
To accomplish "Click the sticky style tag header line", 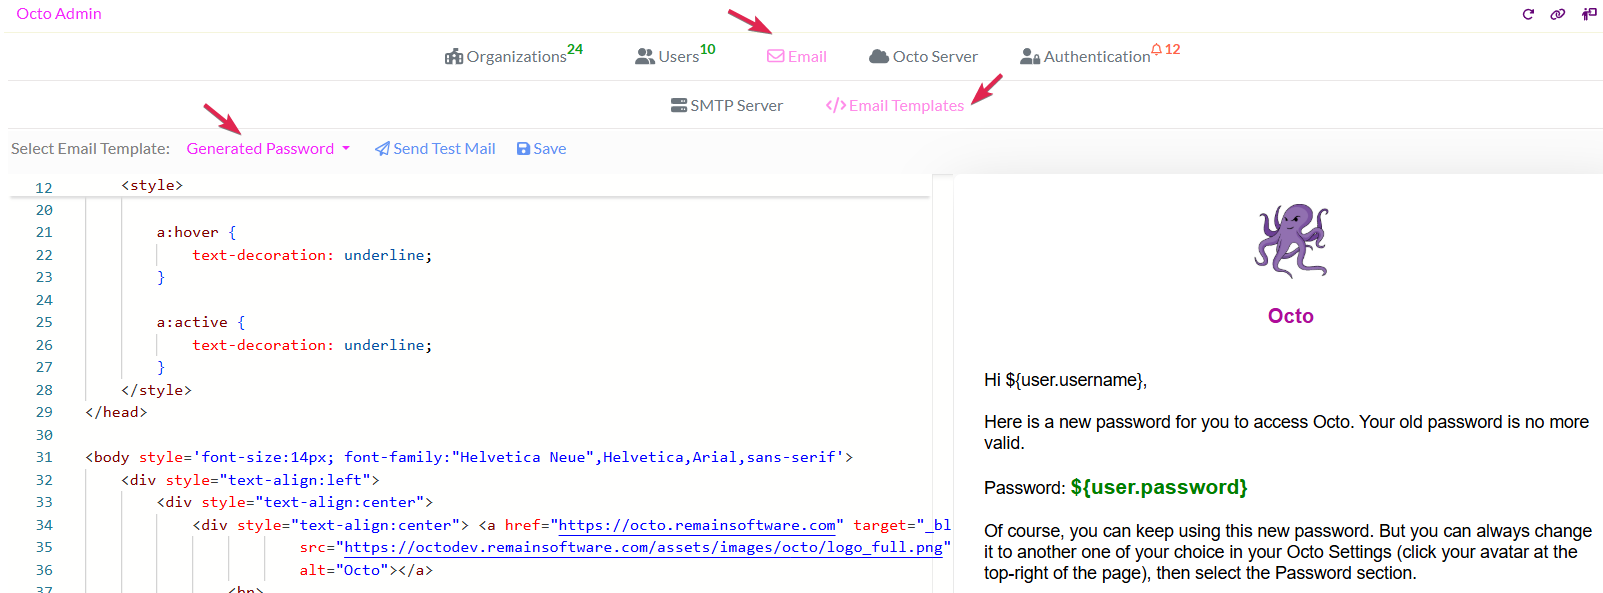I will point(152,186).
